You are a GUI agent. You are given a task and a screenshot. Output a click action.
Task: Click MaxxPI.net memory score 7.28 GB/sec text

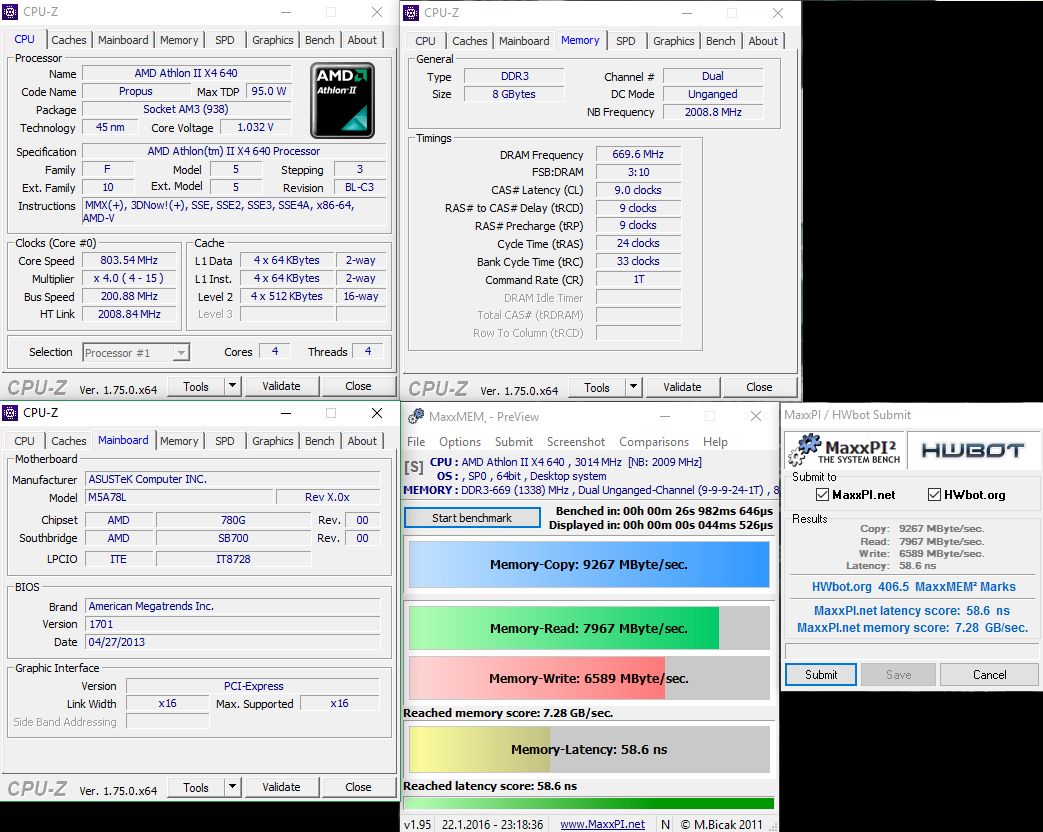click(x=913, y=627)
